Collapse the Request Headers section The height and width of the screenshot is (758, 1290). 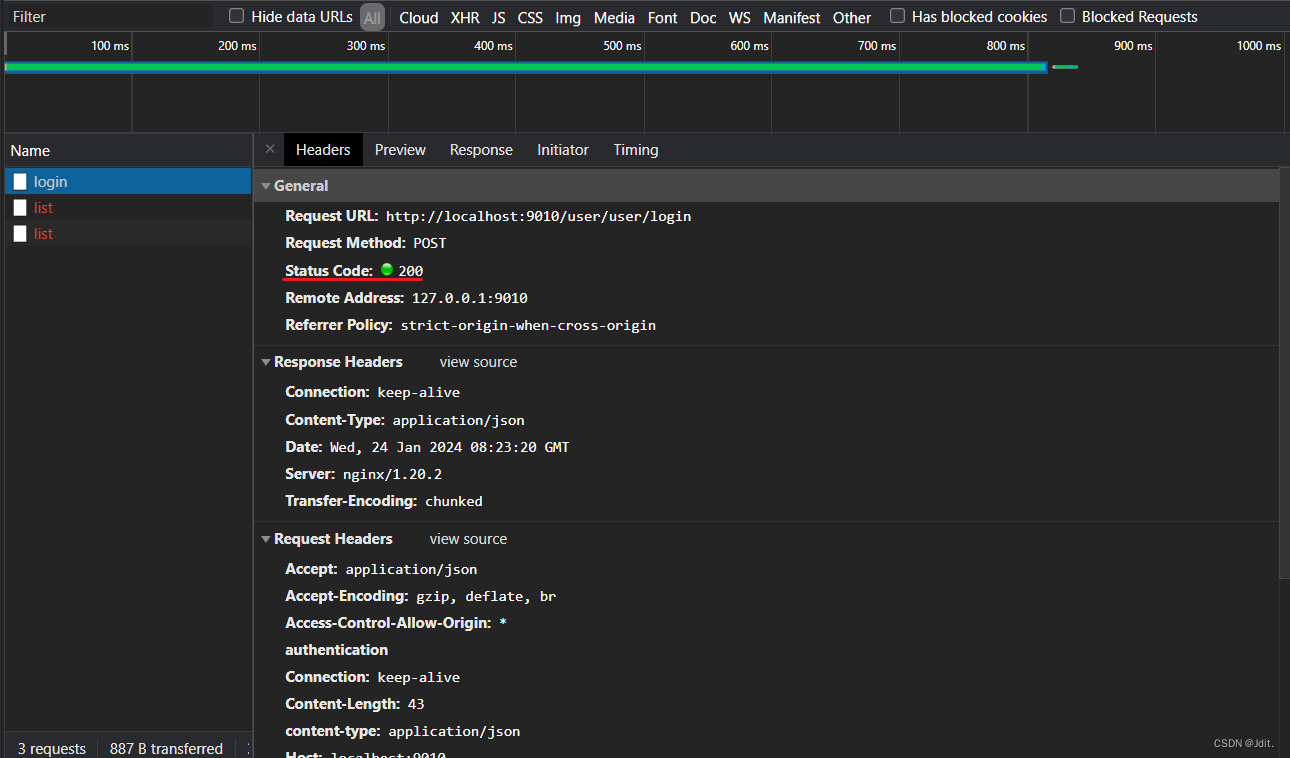coord(266,539)
